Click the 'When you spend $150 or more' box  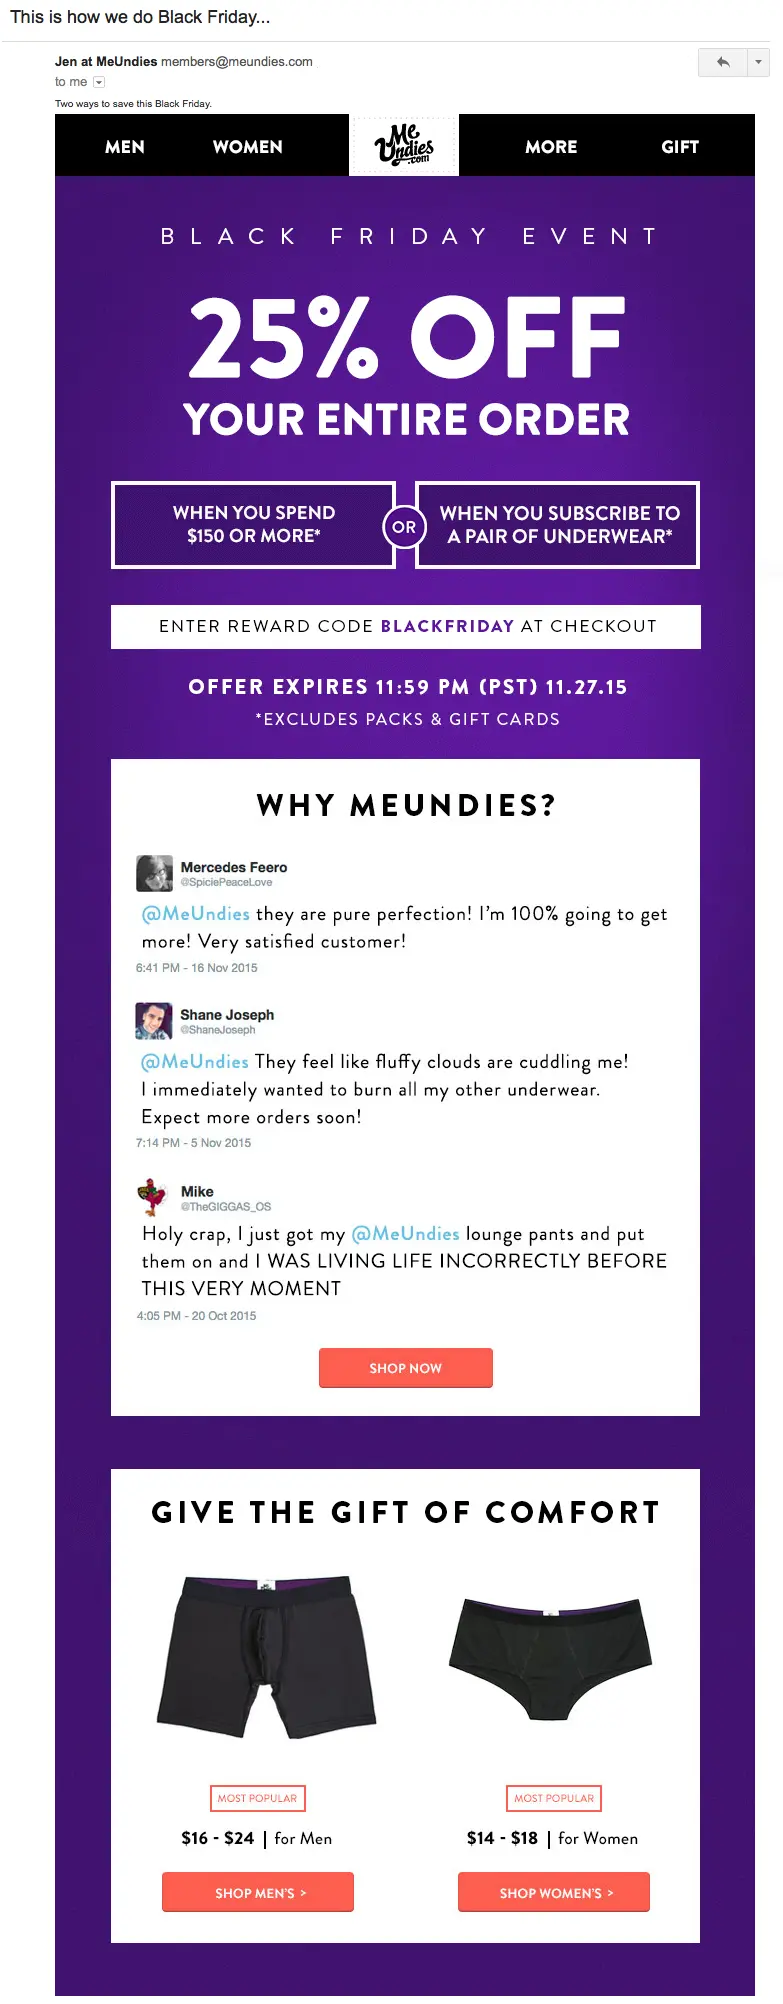point(253,525)
